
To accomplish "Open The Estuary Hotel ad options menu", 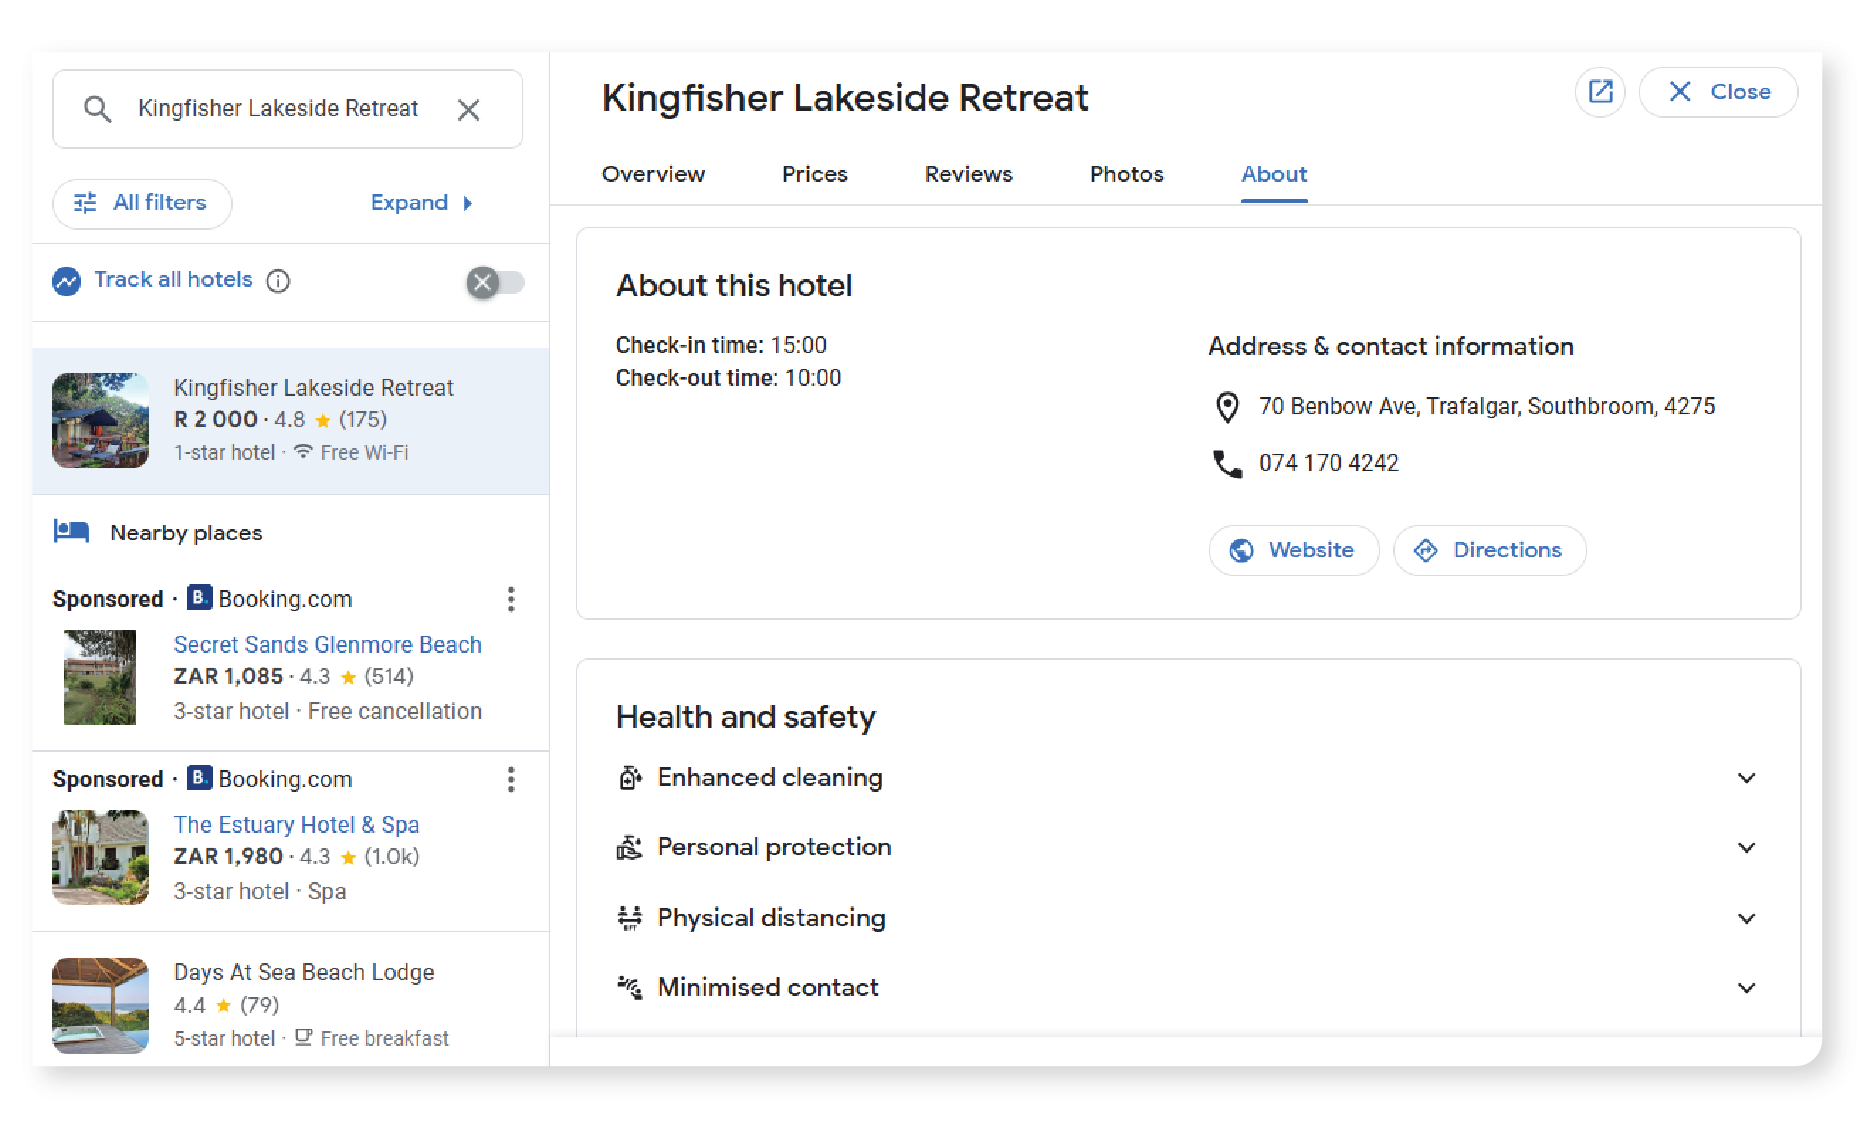I will 511,779.
